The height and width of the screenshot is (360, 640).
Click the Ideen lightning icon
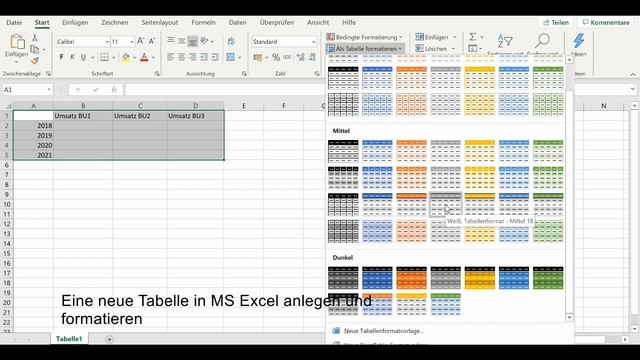(x=579, y=40)
